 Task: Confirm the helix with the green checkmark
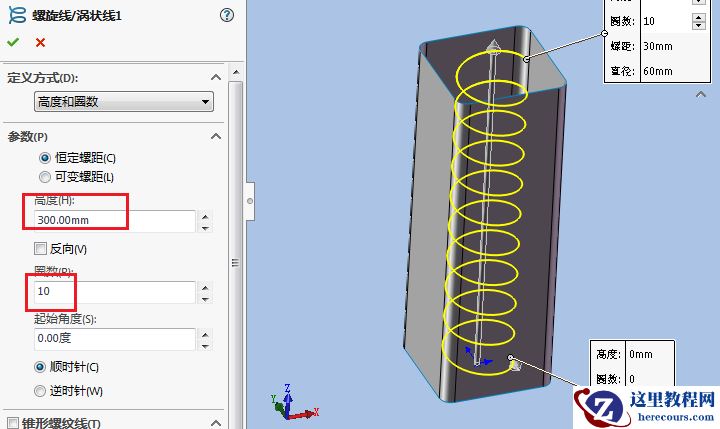point(13,42)
